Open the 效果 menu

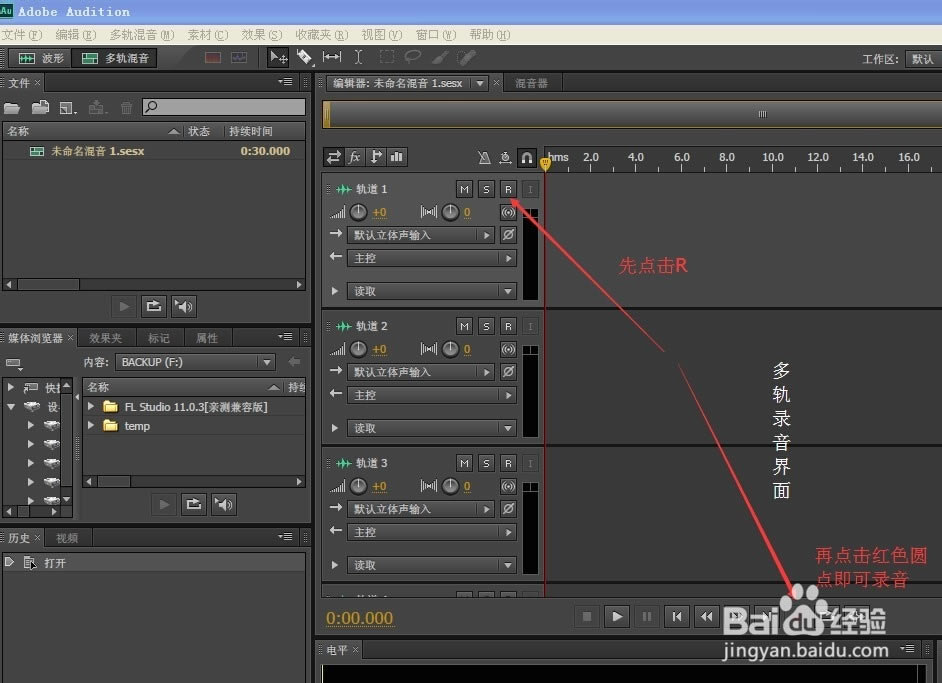(261, 34)
